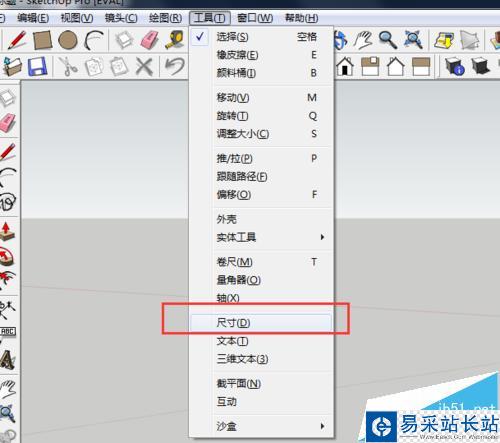
Task: Choose 文本(T) from the tools menu
Action: pyautogui.click(x=261, y=341)
